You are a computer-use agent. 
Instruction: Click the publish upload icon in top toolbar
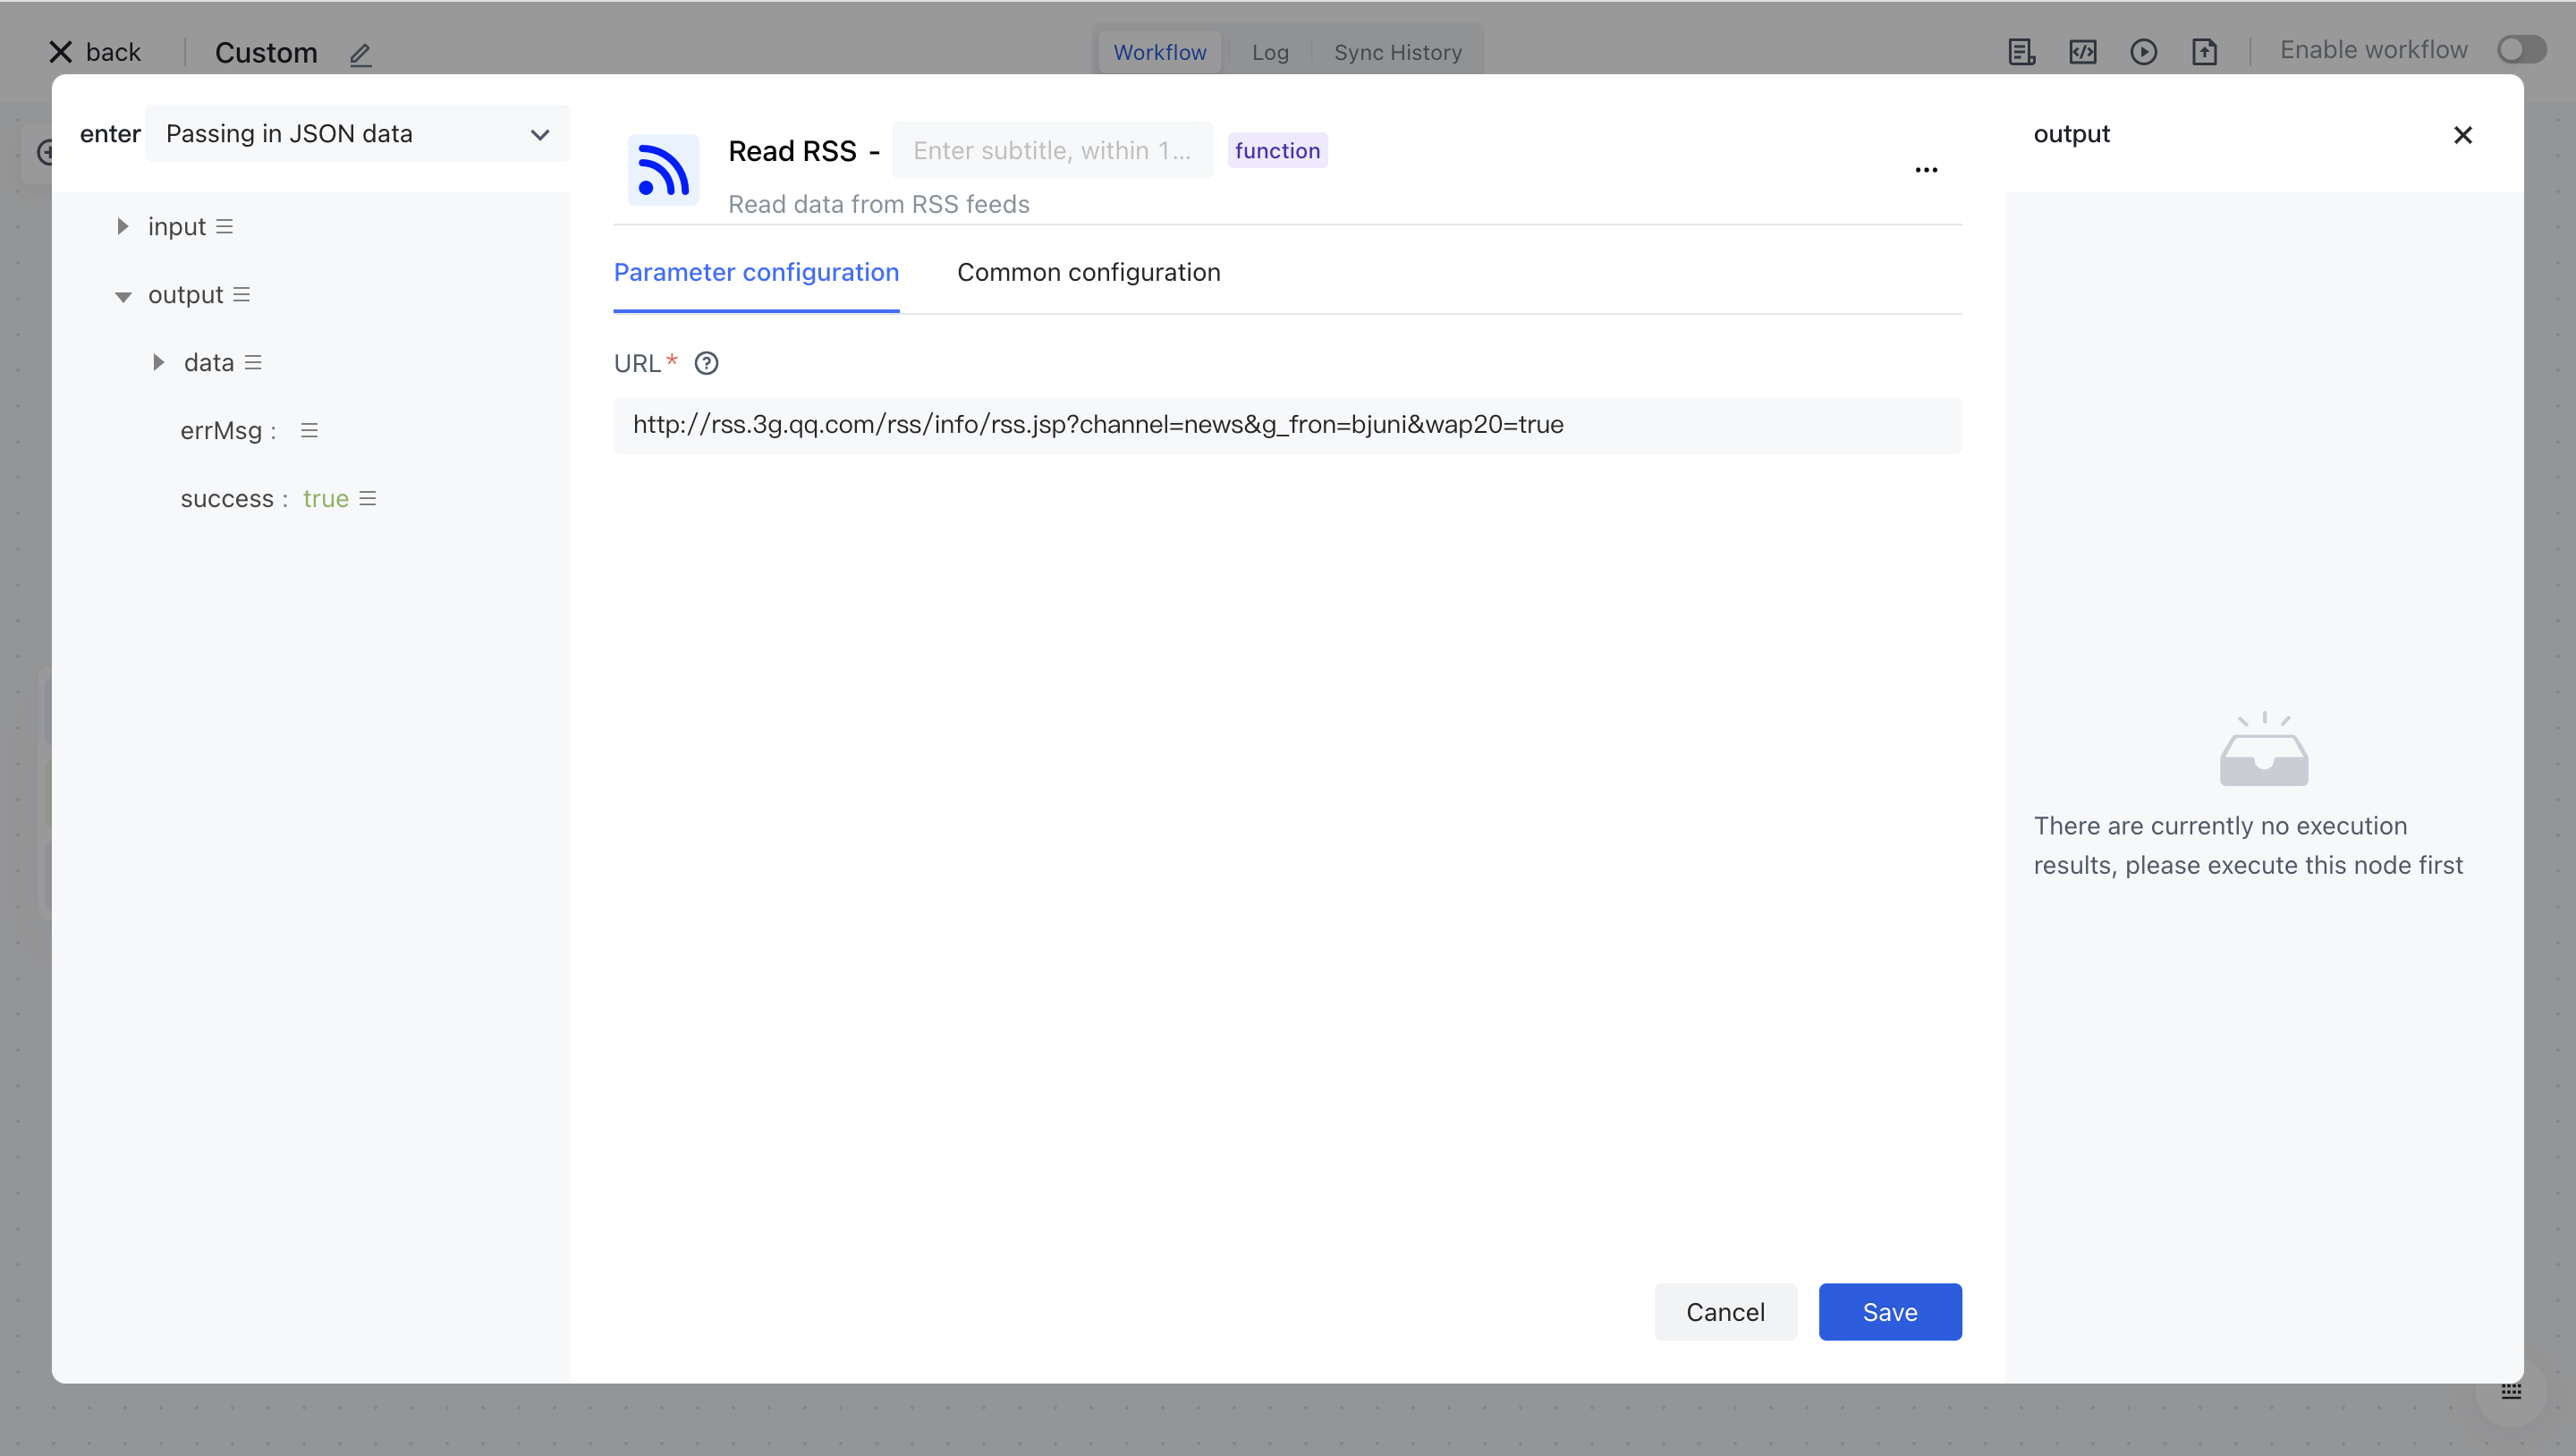point(2204,52)
